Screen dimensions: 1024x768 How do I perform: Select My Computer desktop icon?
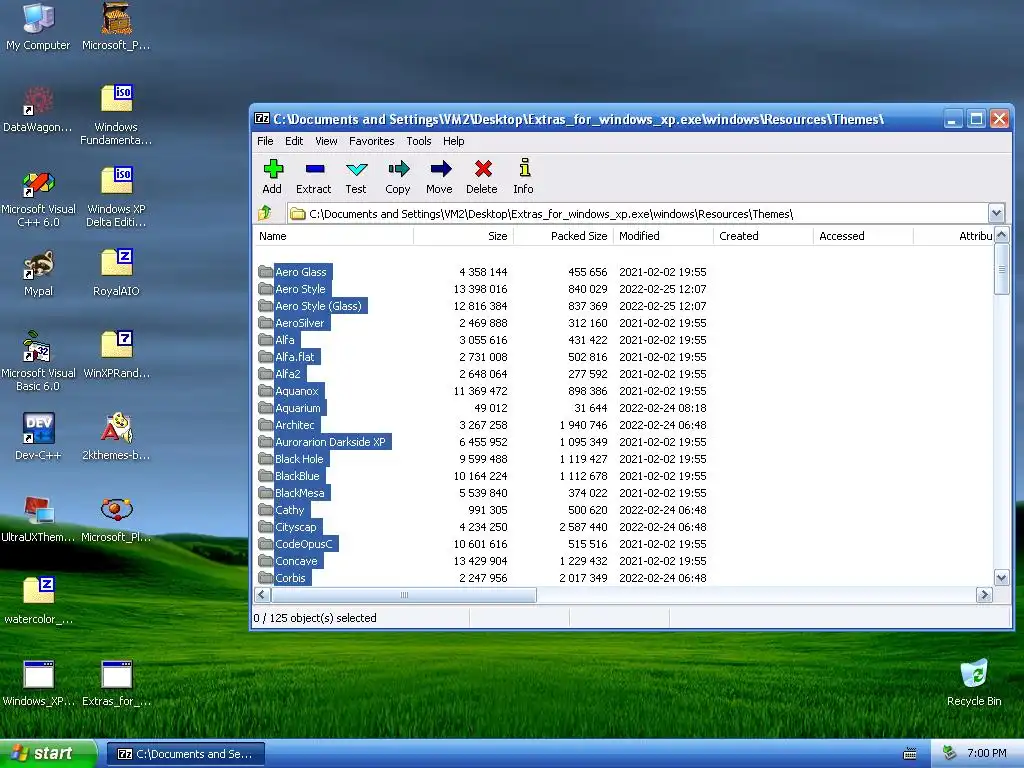[x=38, y=26]
